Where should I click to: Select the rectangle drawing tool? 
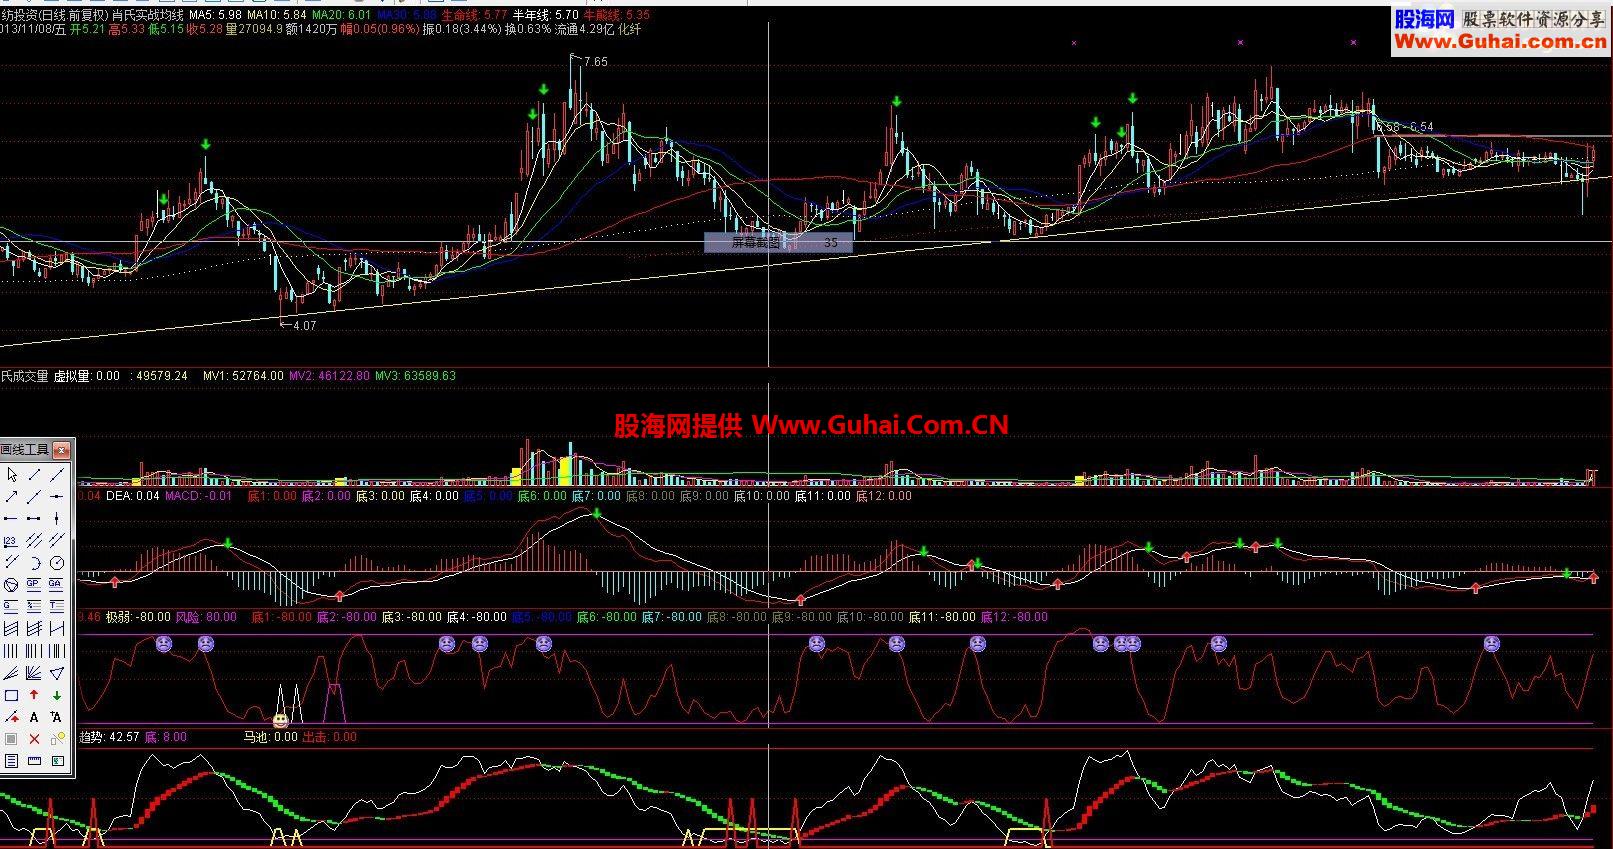tap(11, 694)
